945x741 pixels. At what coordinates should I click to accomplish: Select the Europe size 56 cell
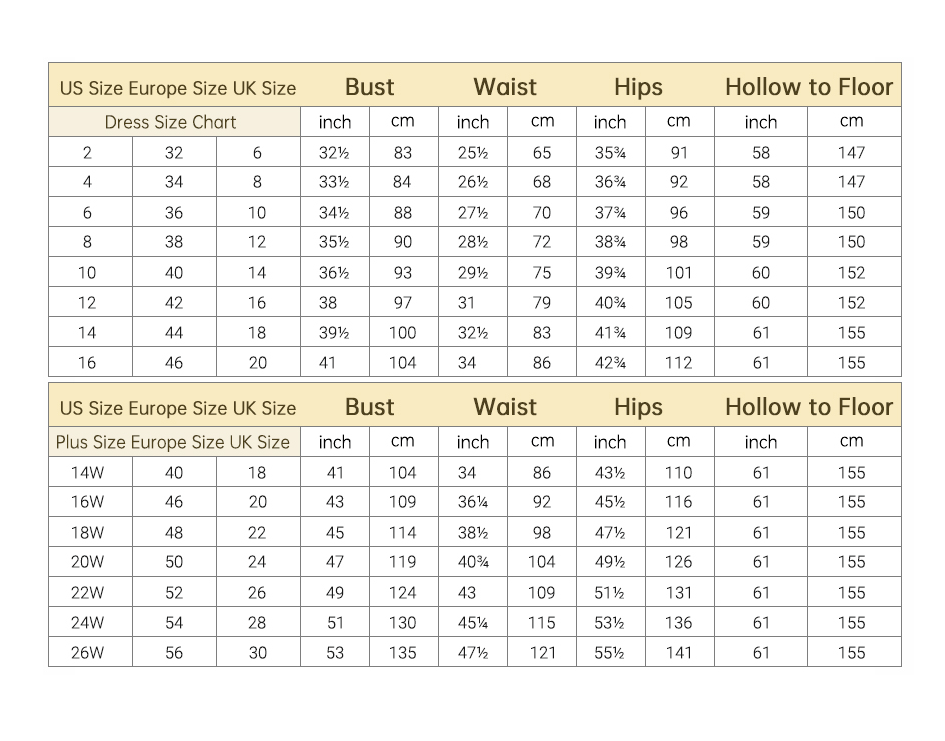pyautogui.click(x=174, y=652)
